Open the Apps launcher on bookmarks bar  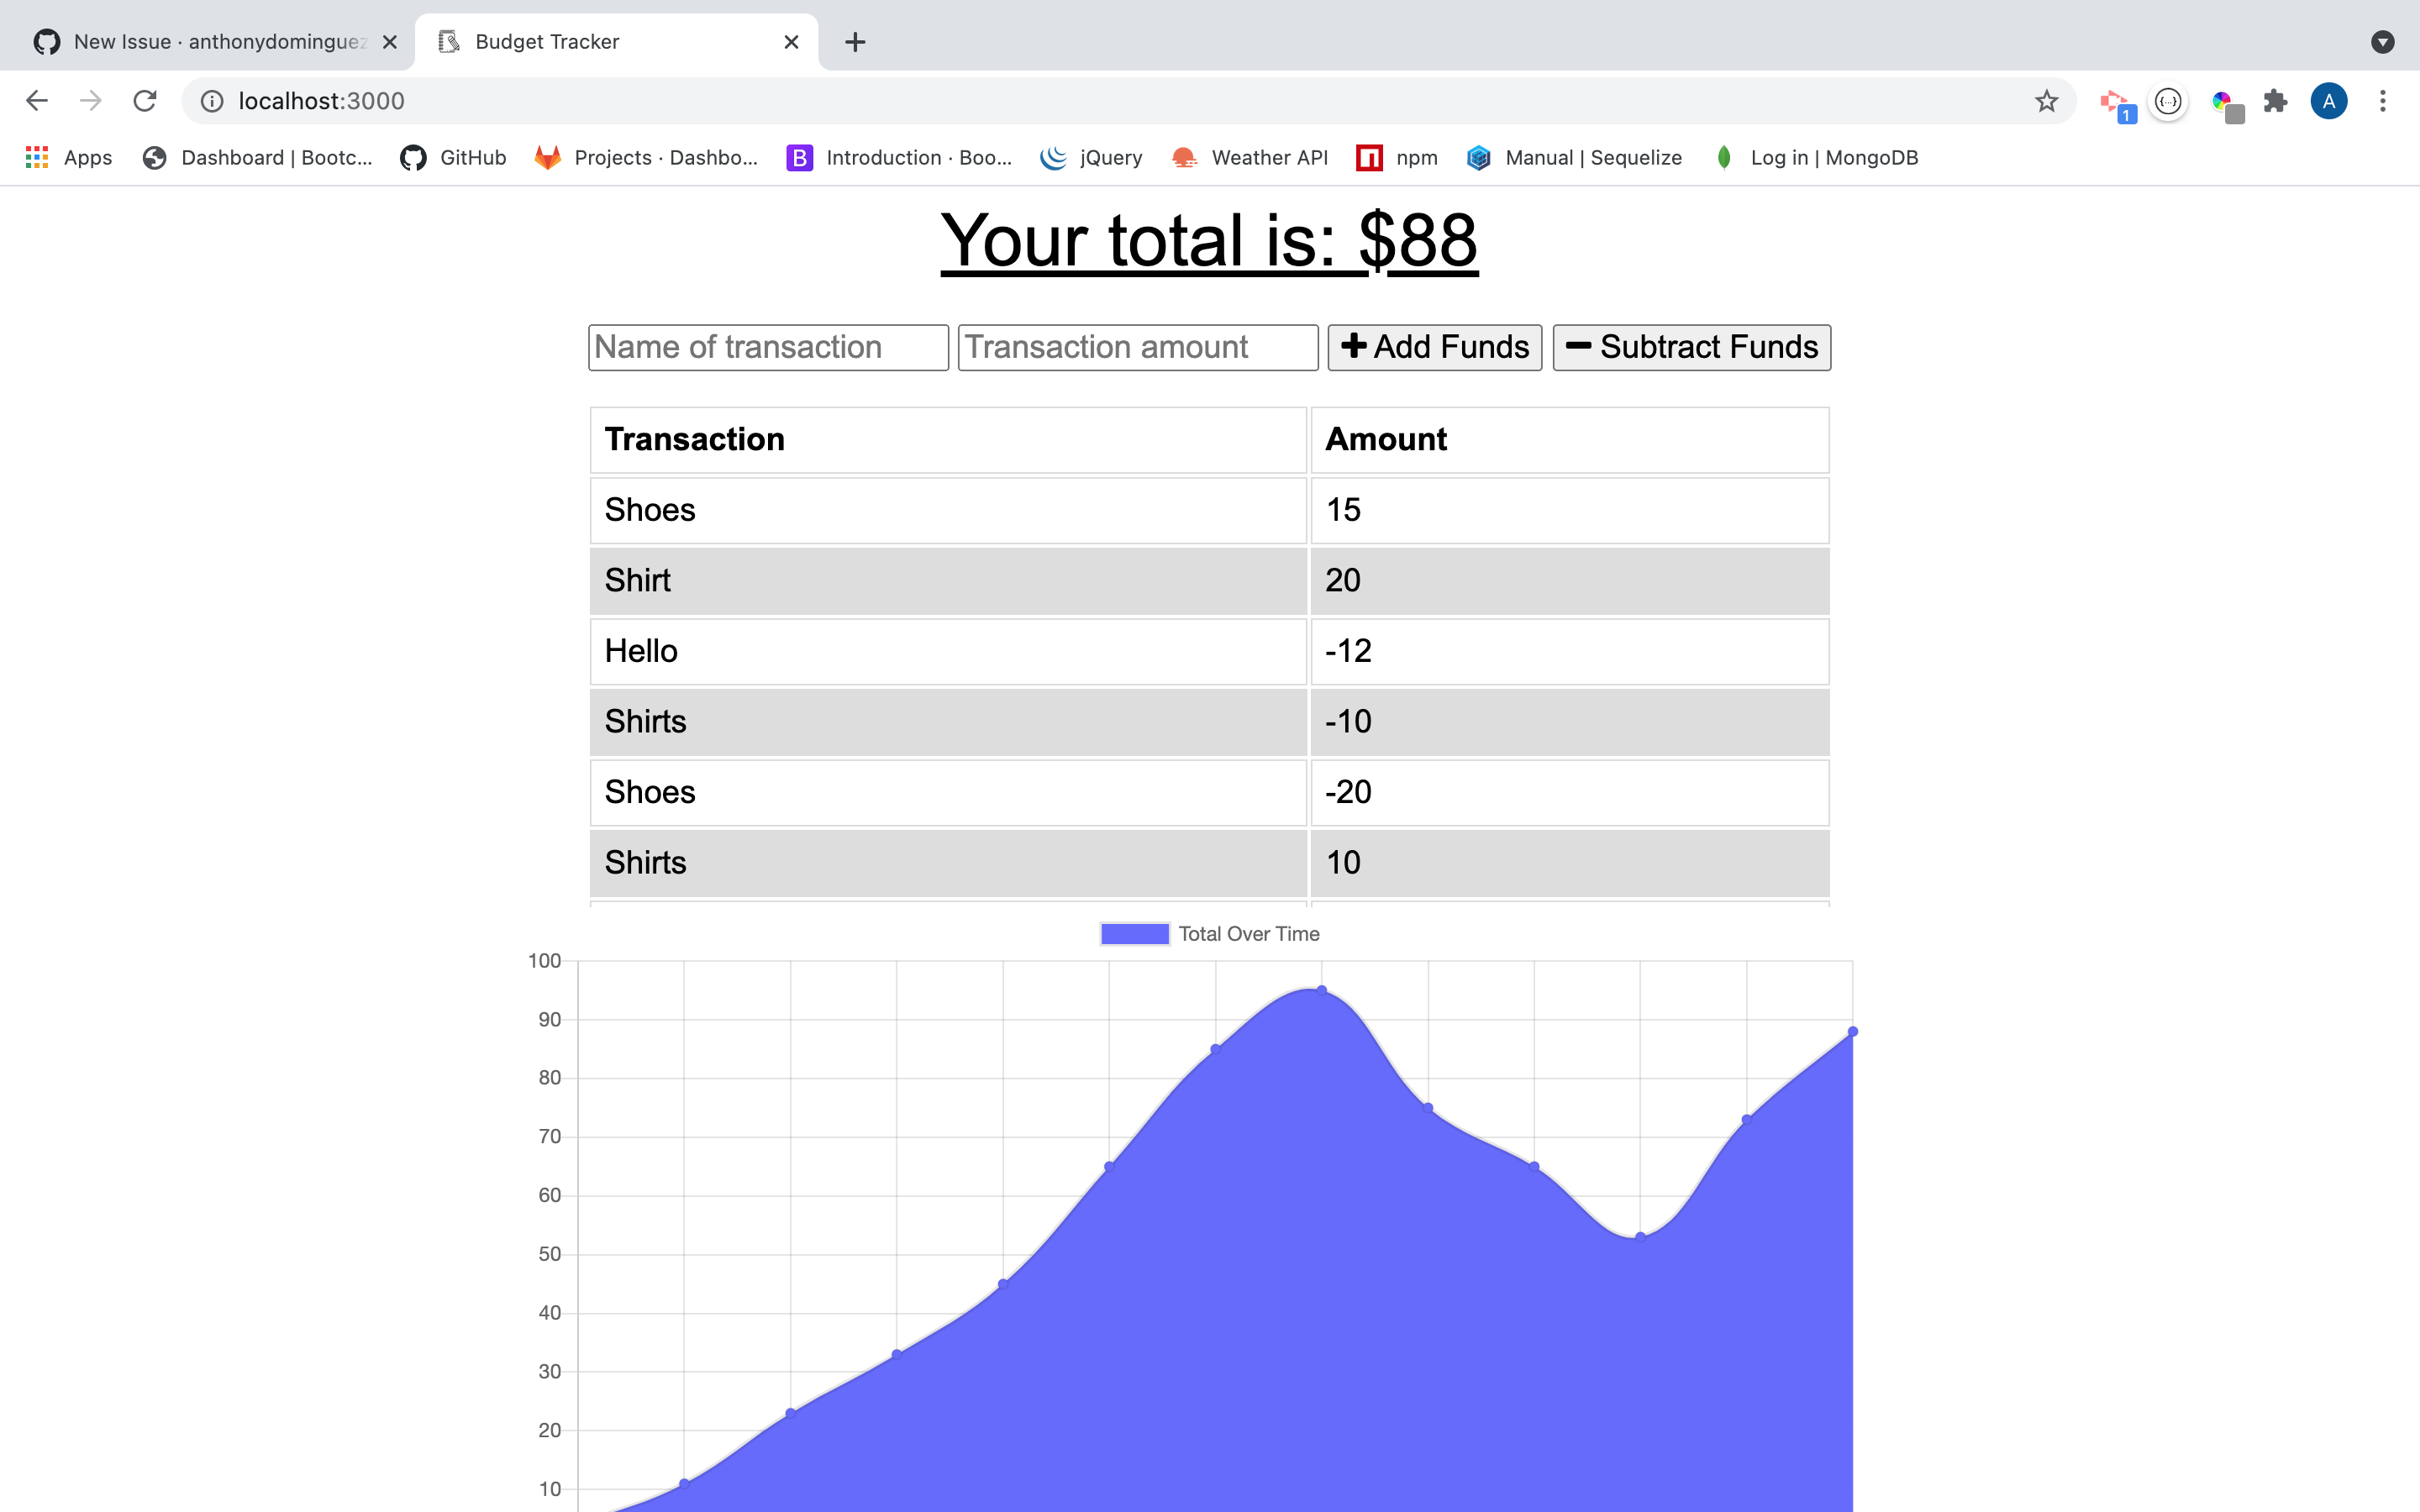pos(68,157)
